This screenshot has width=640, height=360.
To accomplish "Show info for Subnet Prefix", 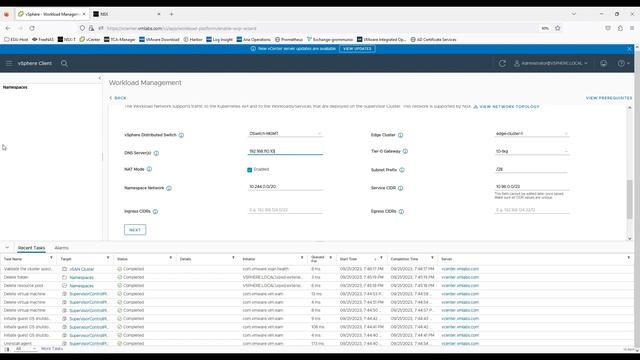I will [402, 170].
